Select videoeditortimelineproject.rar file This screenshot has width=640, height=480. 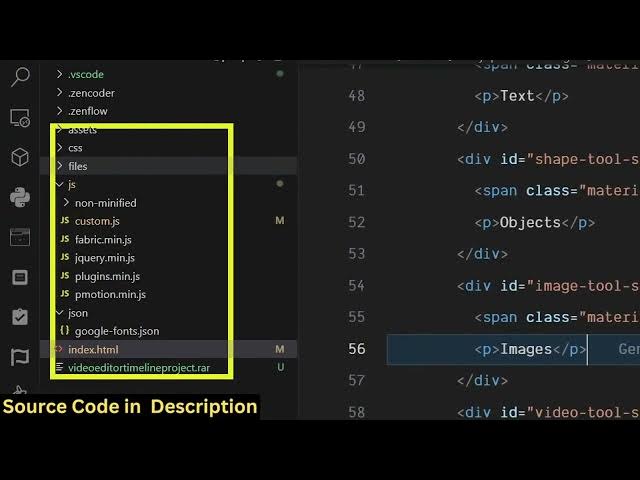[139, 368]
